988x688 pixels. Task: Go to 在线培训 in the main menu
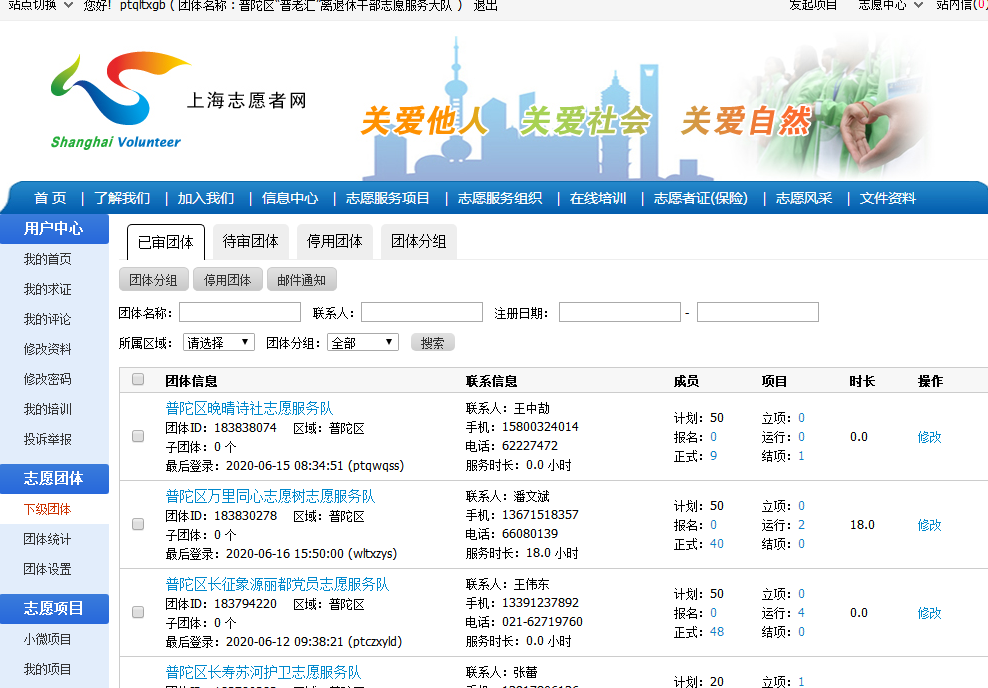pyautogui.click(x=597, y=198)
